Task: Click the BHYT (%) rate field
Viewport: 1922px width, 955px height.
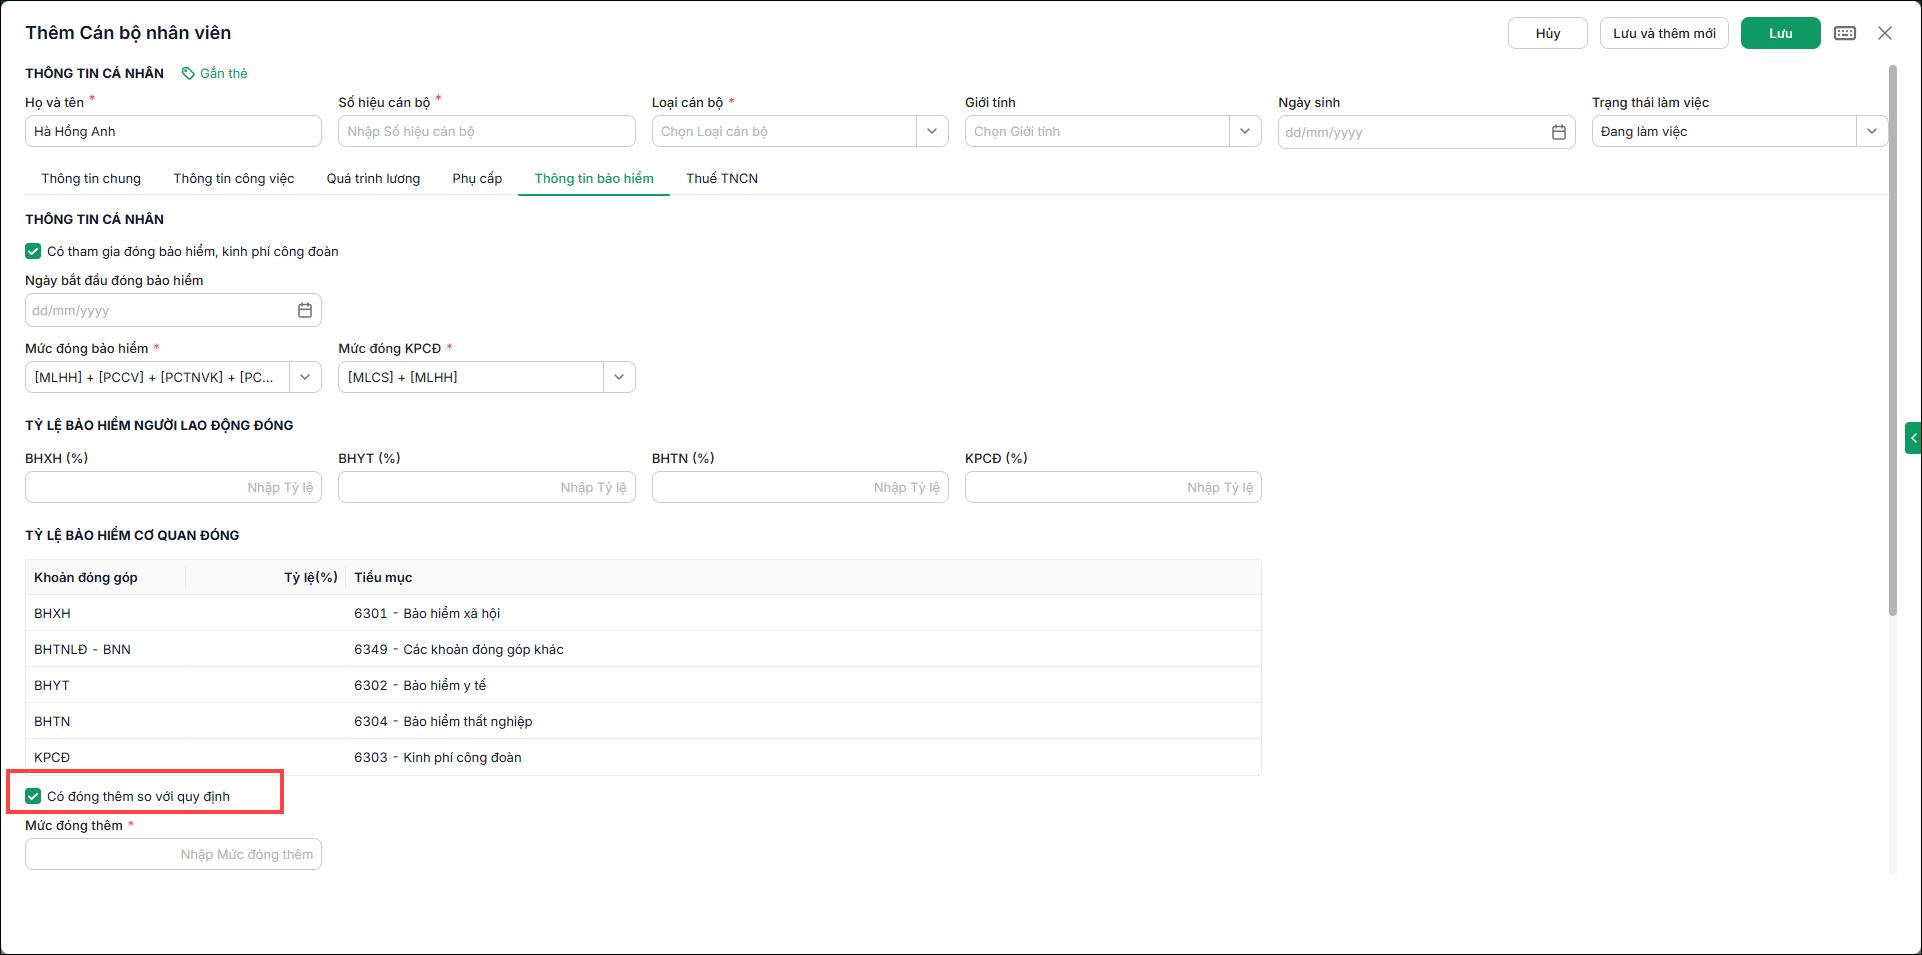Action: 487,487
